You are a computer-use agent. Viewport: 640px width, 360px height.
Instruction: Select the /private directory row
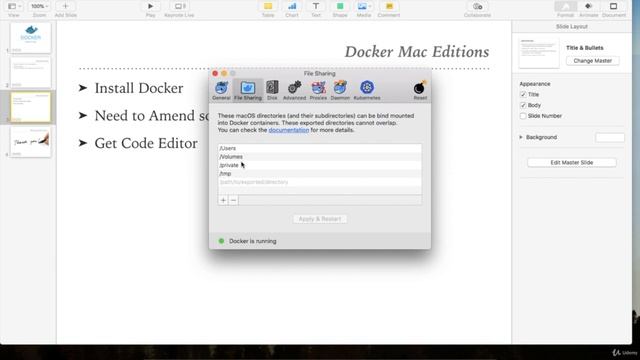coord(320,165)
